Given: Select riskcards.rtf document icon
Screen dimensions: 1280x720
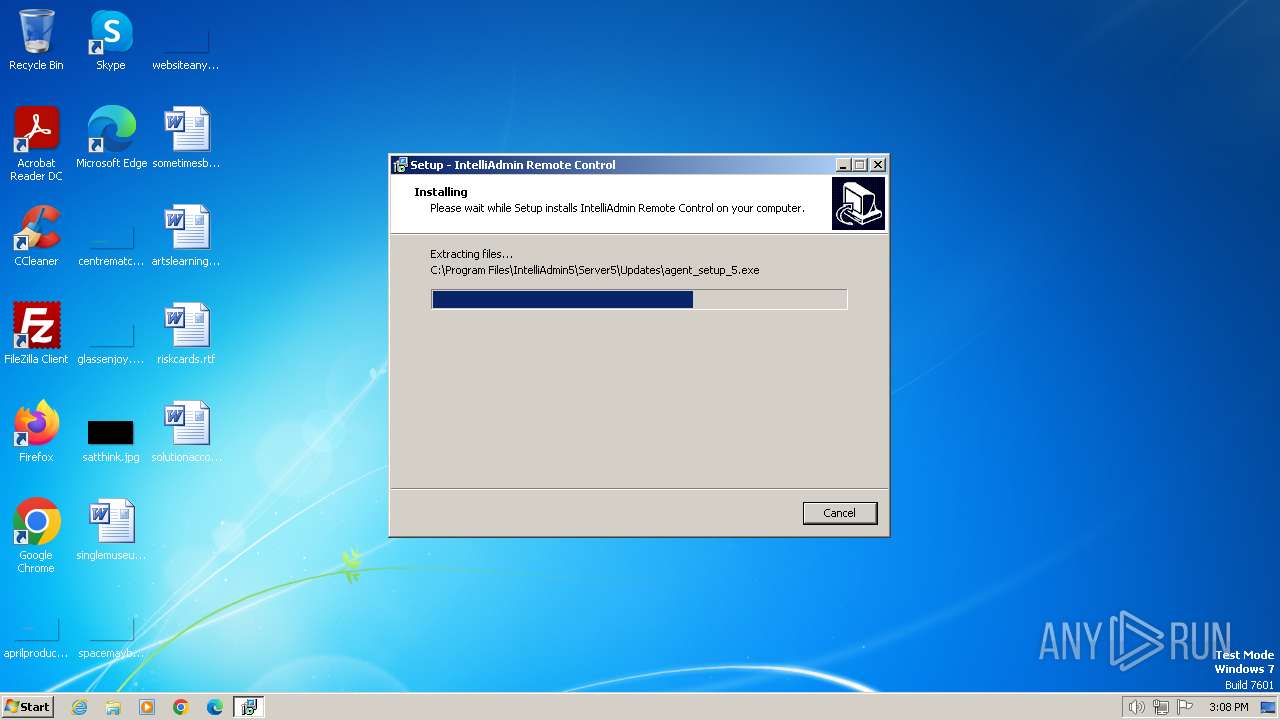Looking at the screenshot, I should 186,334.
